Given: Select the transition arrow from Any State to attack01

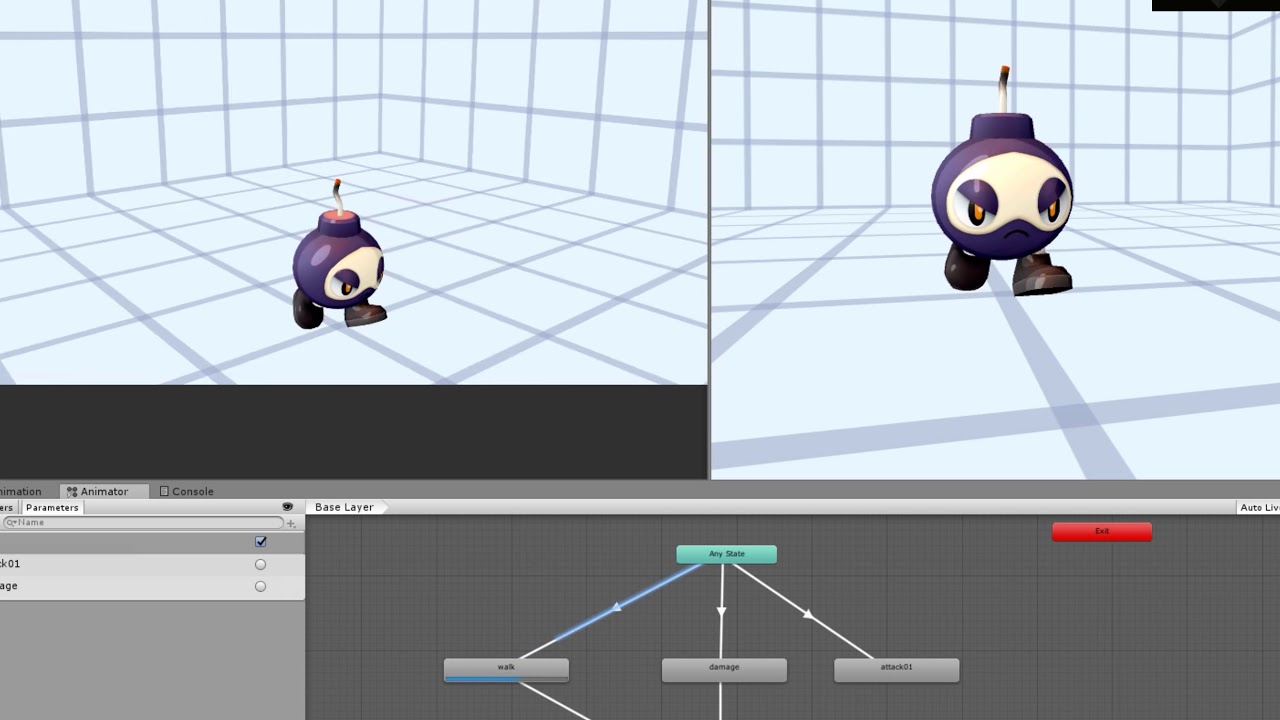Looking at the screenshot, I should 808,614.
